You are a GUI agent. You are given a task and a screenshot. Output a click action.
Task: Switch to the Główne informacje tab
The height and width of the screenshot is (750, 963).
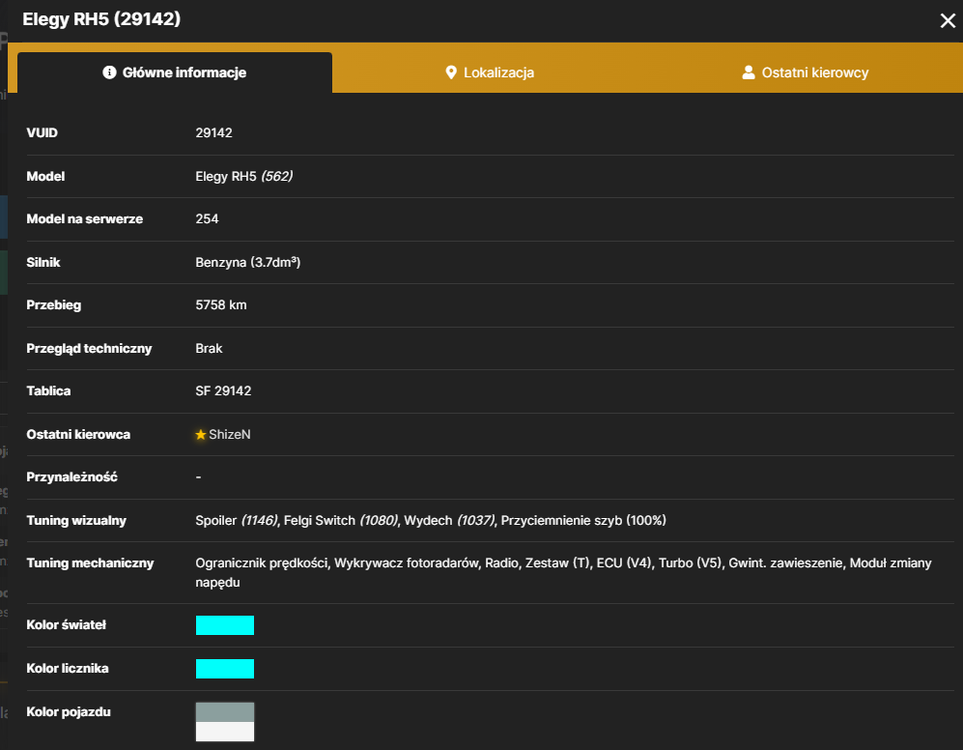pyautogui.click(x=174, y=72)
